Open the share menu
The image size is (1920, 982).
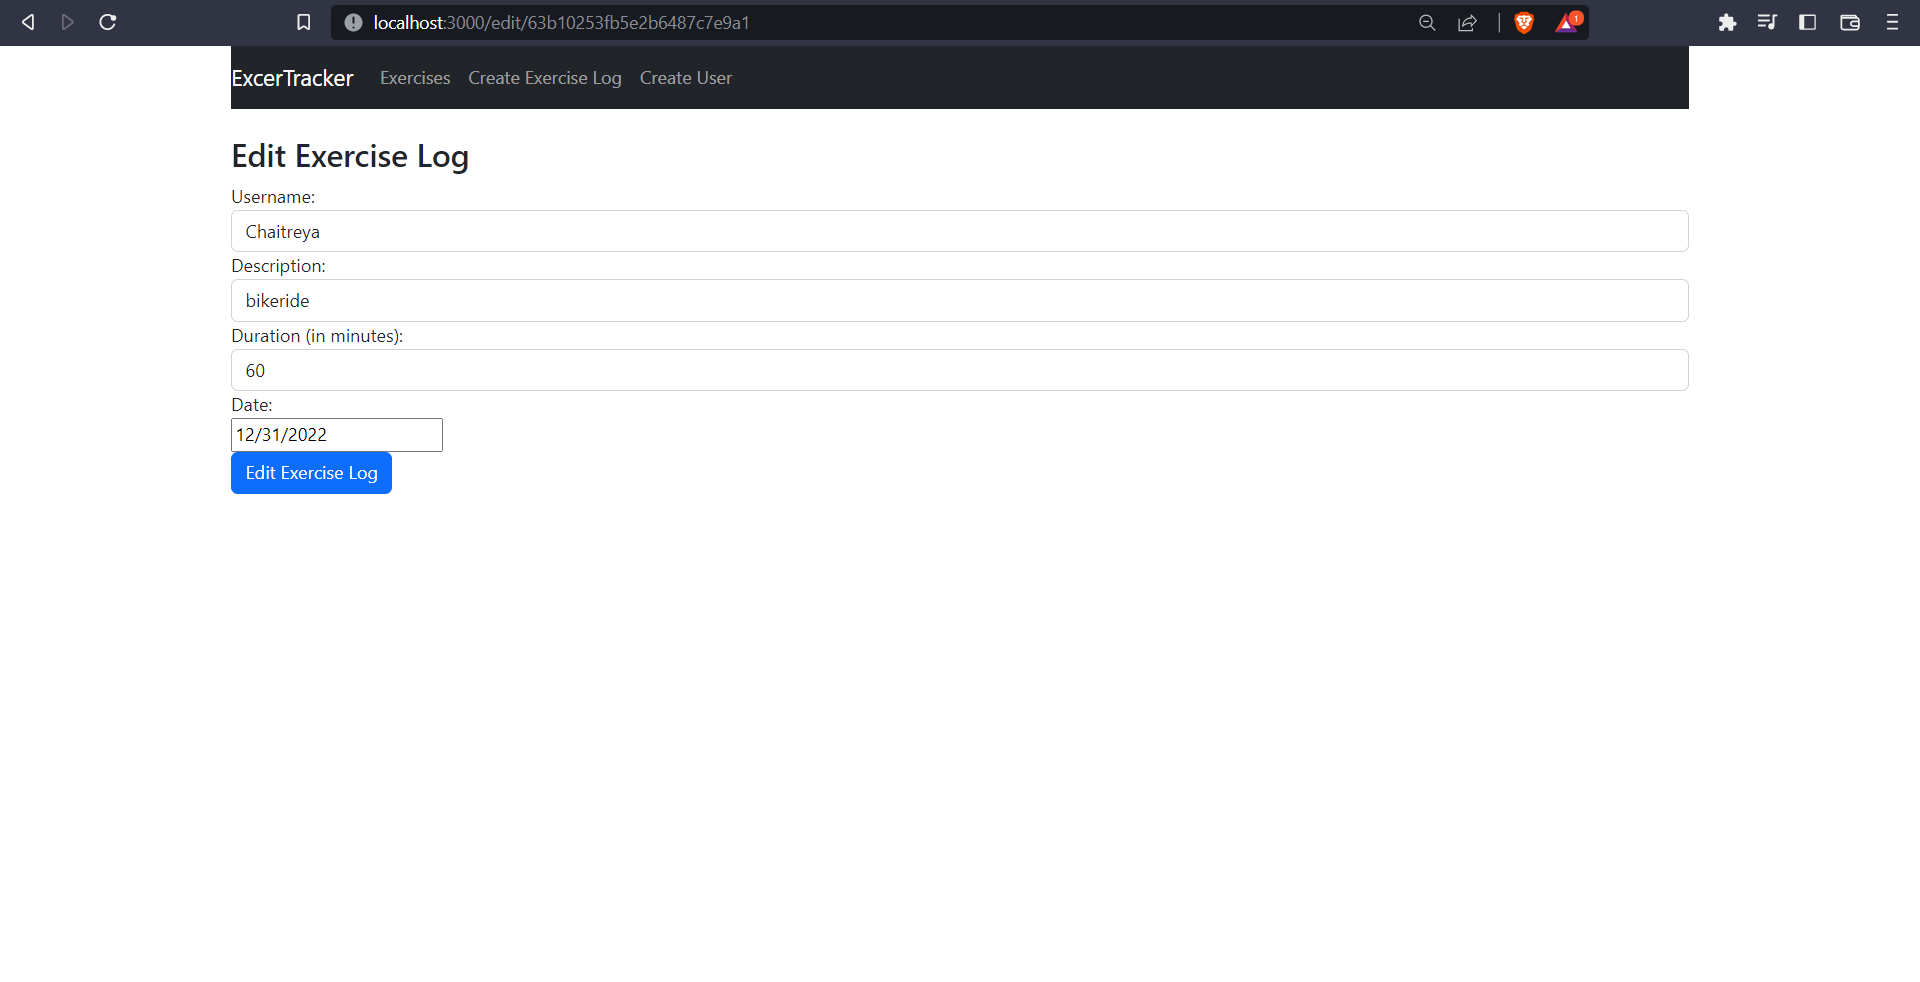1467,22
